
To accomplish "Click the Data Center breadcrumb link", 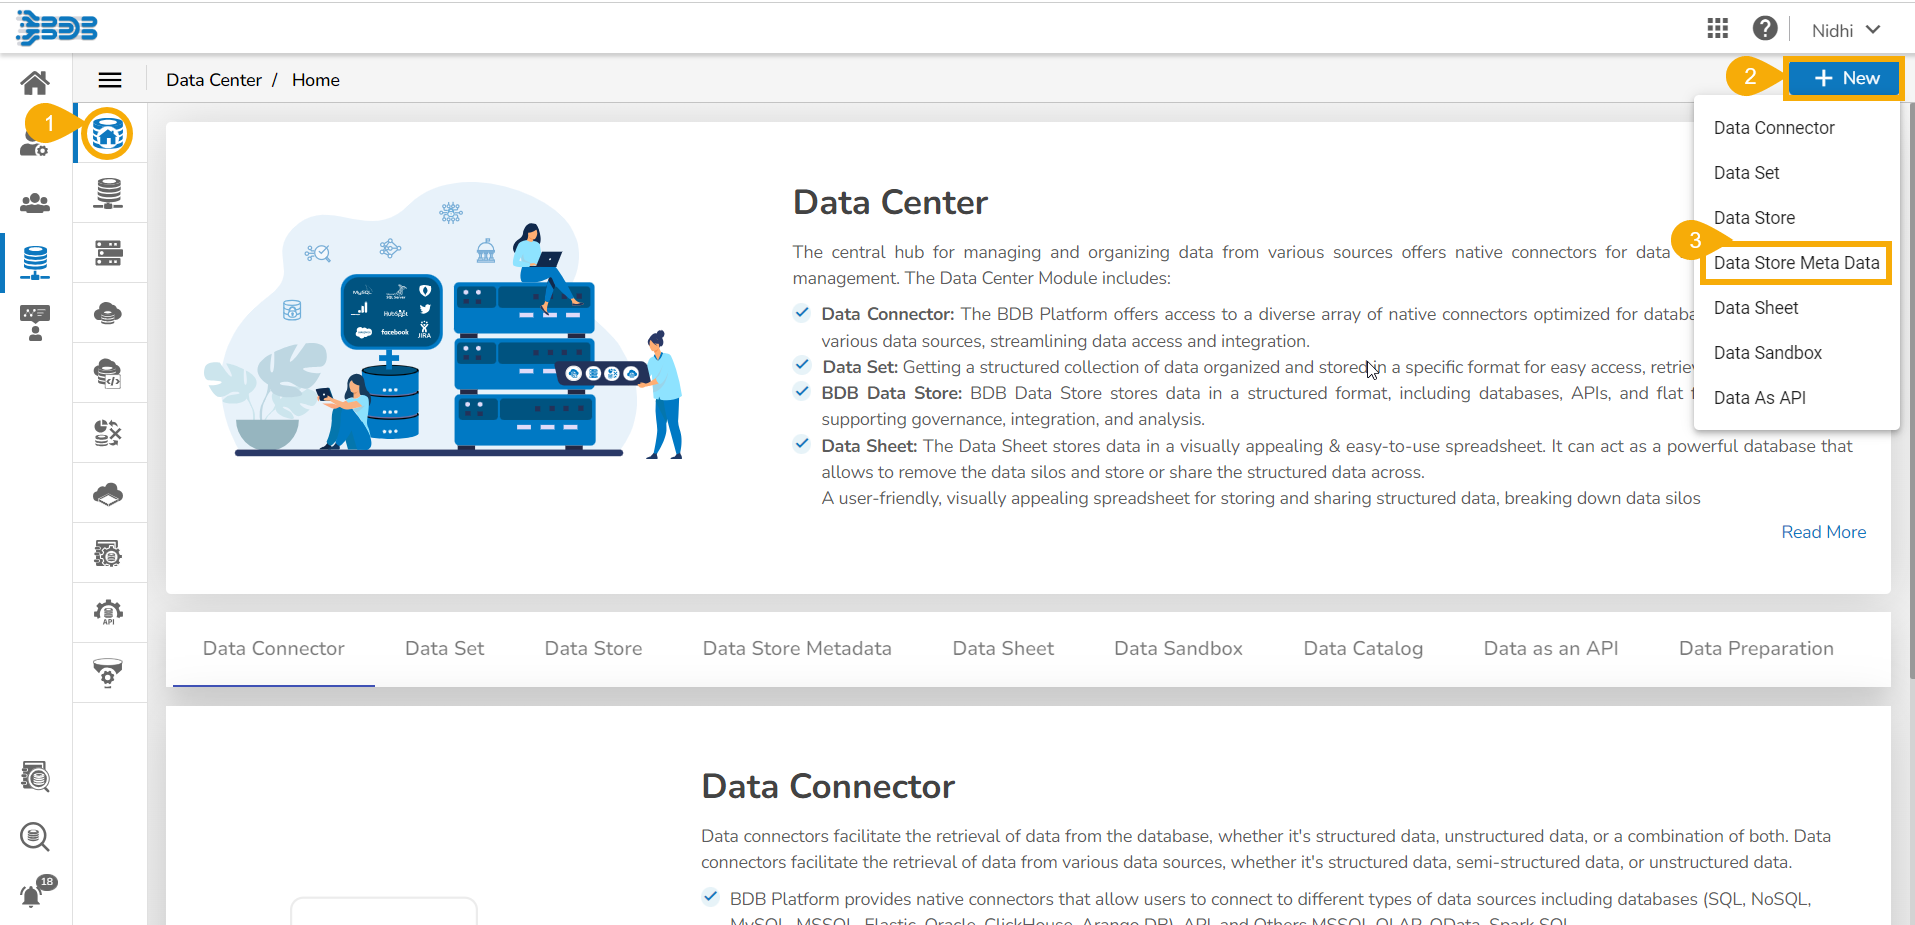I will point(214,80).
